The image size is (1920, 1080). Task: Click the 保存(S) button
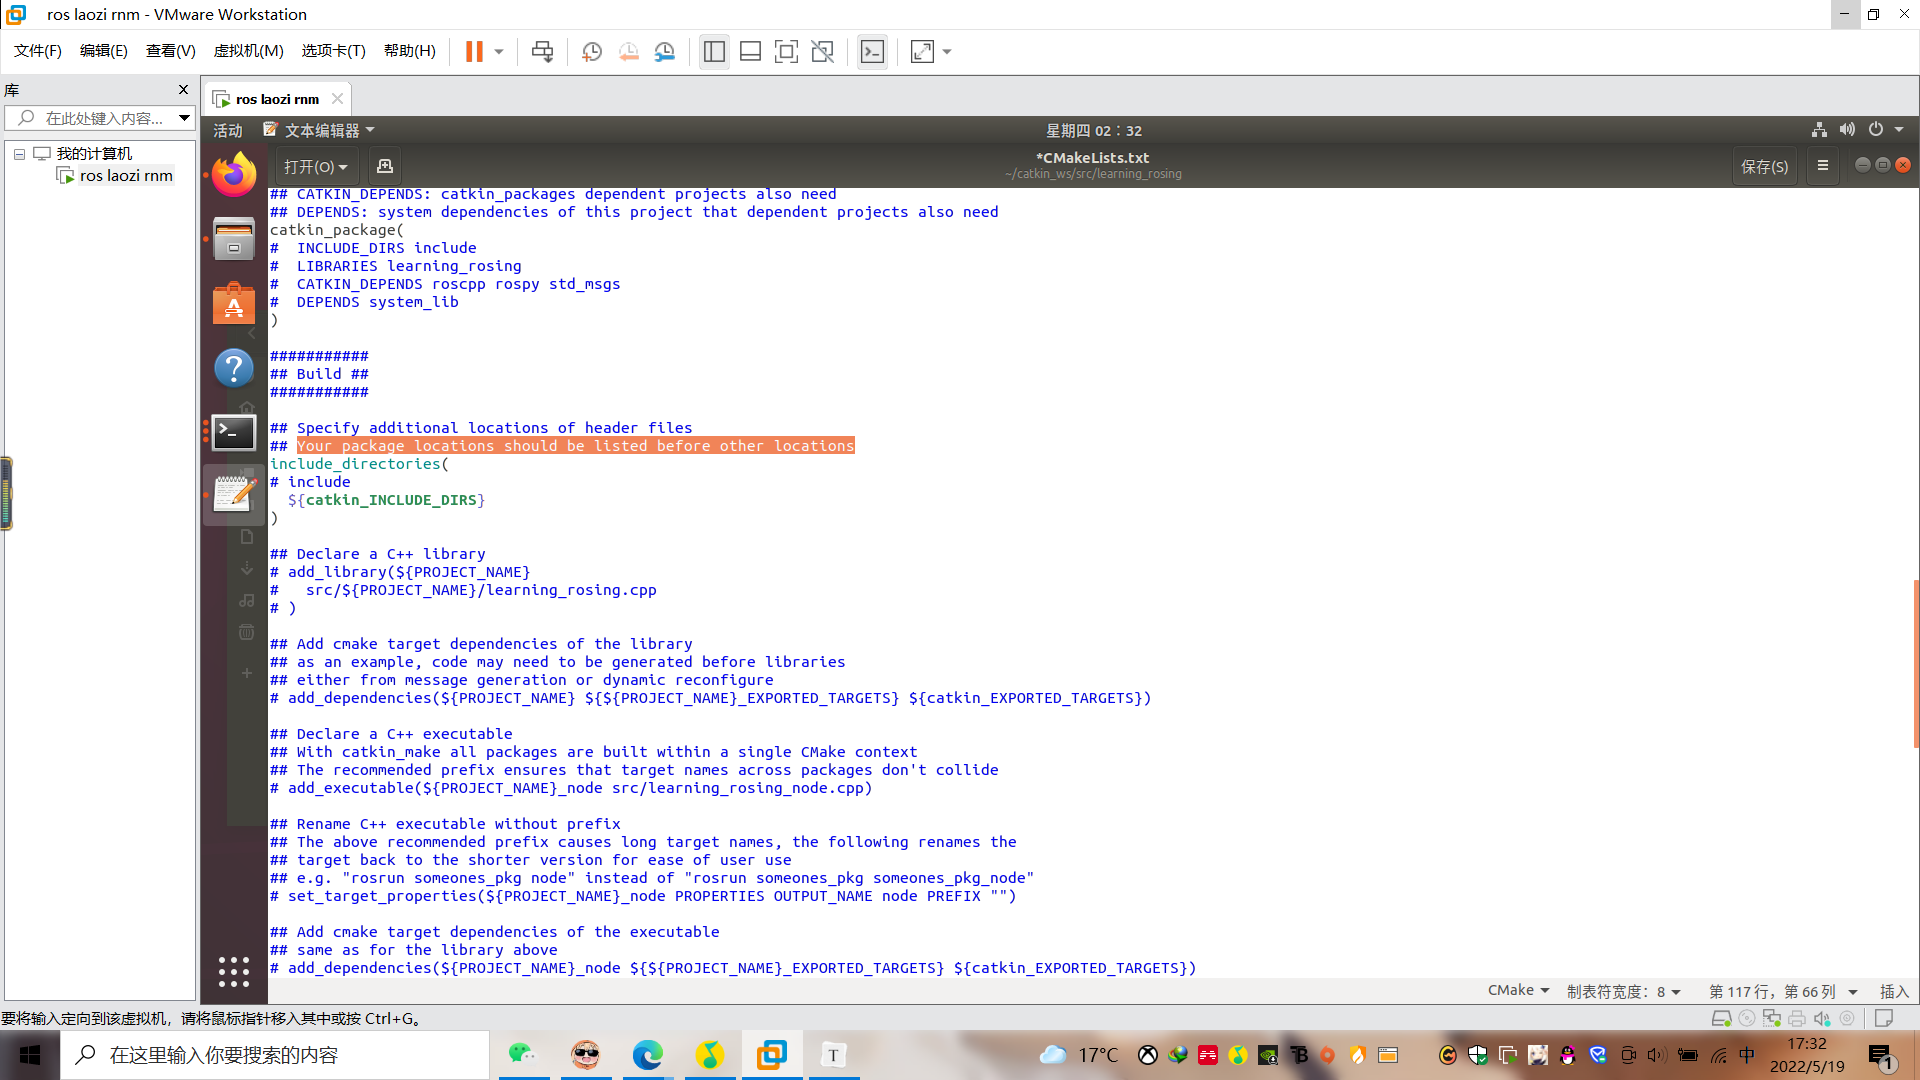click(x=1764, y=166)
